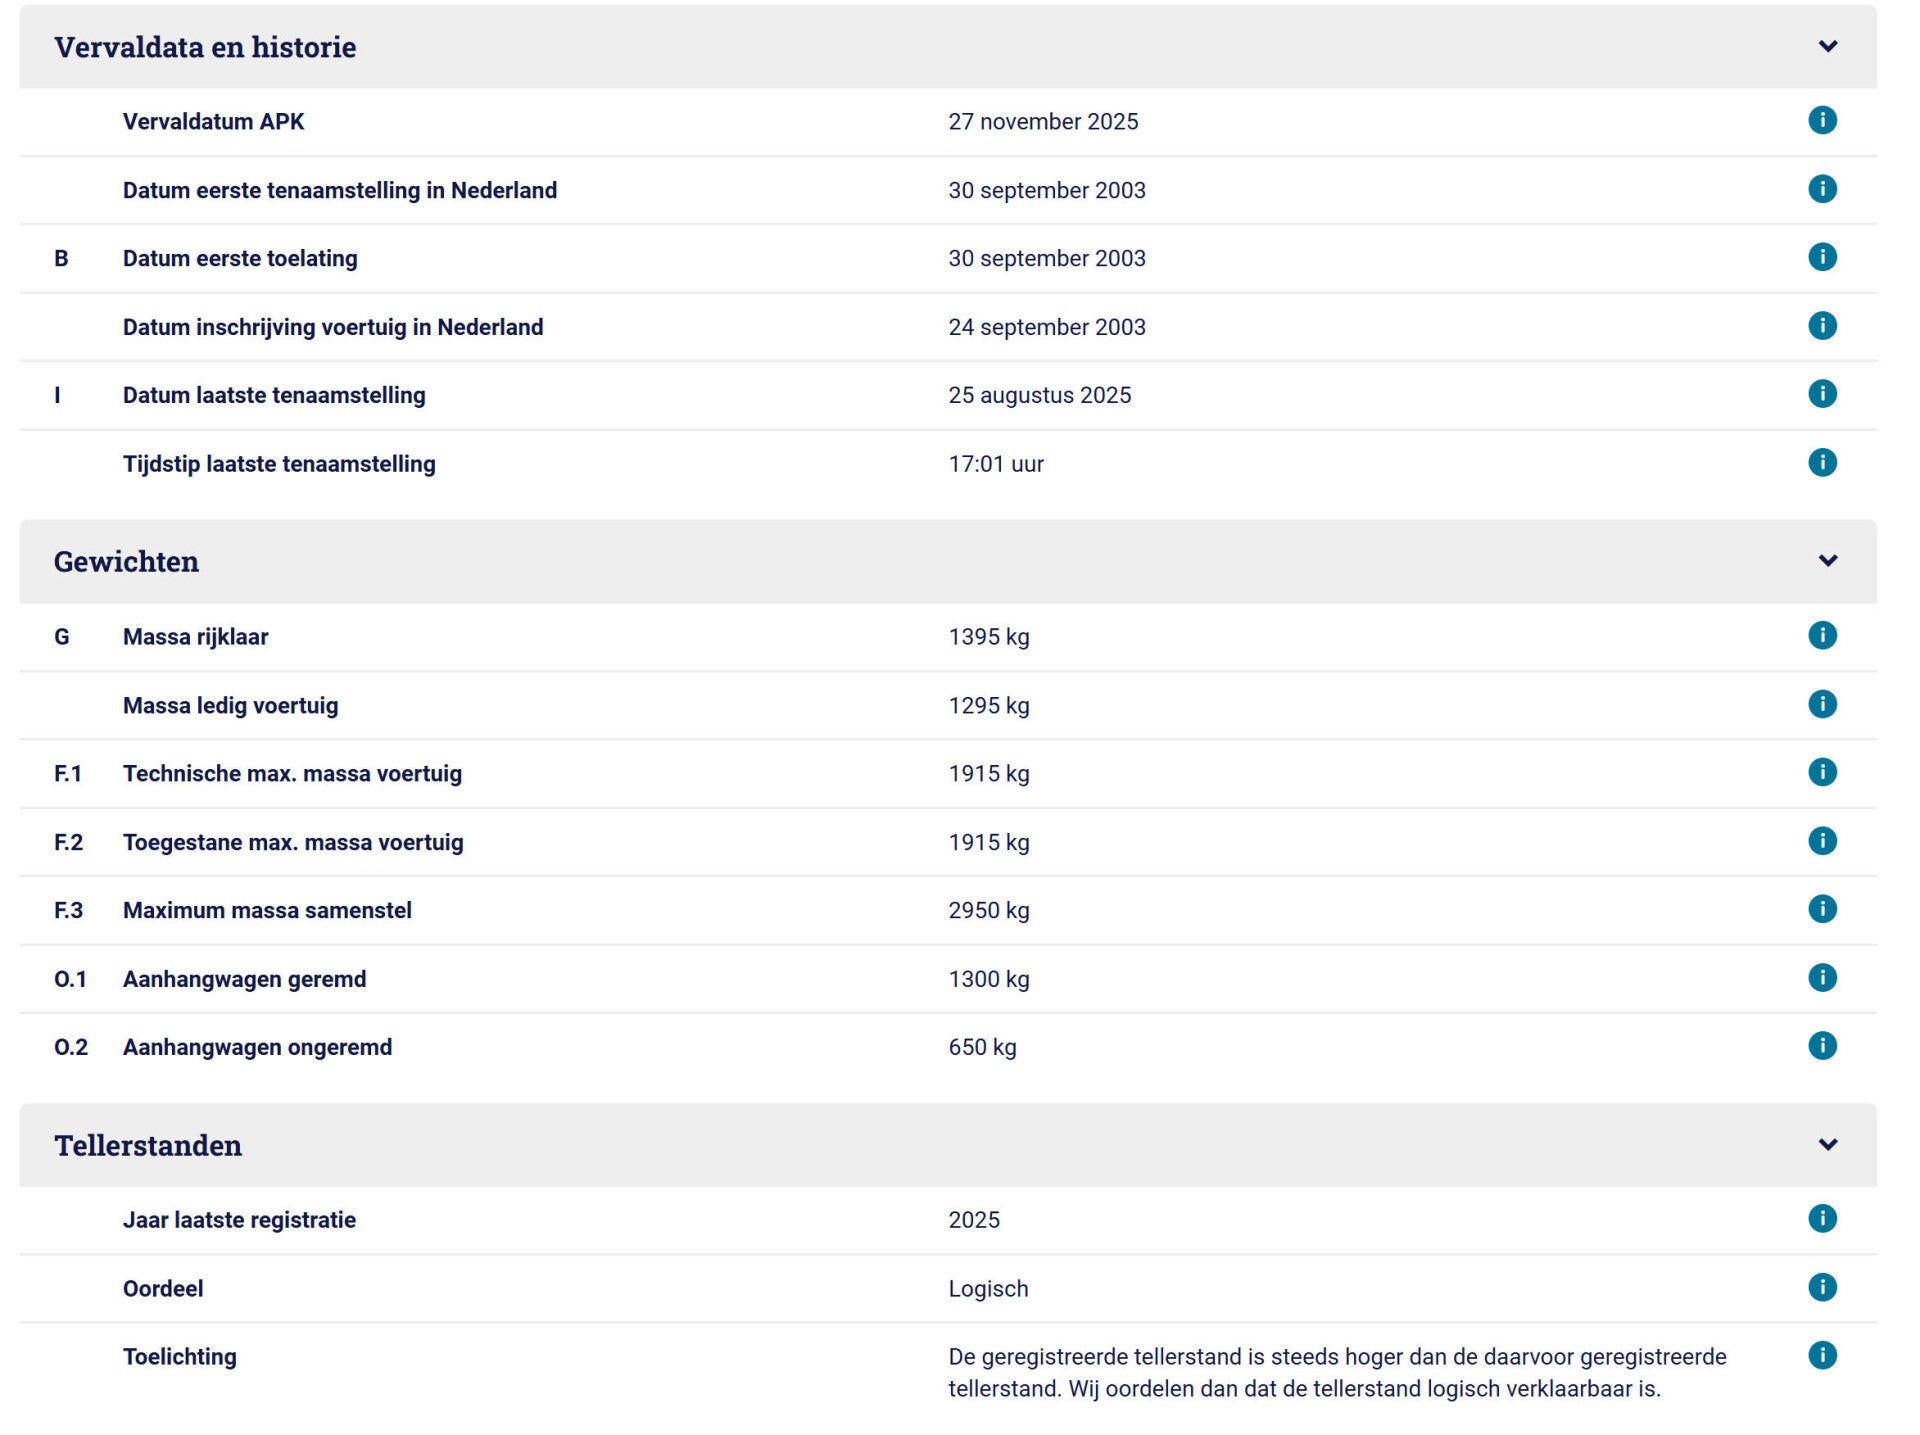The width and height of the screenshot is (1920, 1435).
Task: Show info for Tijdstip laatste tenaamstelling
Action: coord(1822,462)
